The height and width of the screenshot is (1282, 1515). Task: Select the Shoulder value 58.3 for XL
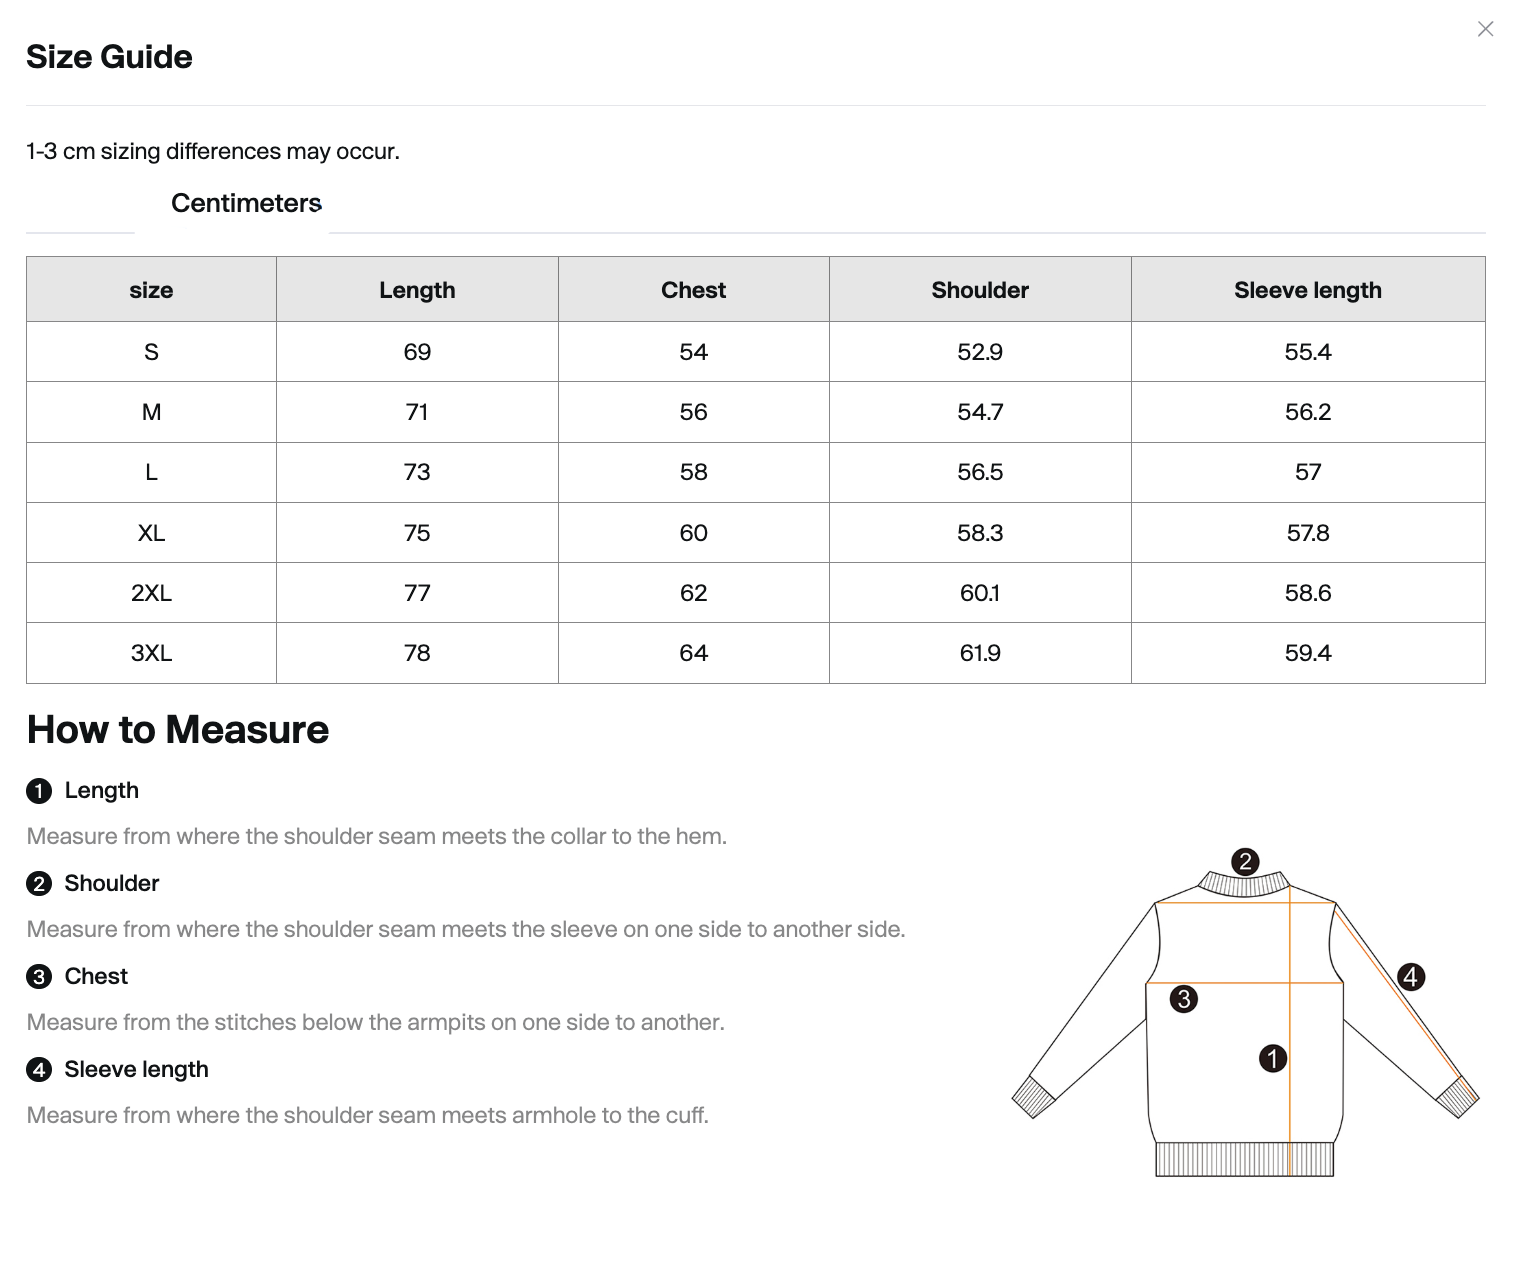pyautogui.click(x=979, y=532)
